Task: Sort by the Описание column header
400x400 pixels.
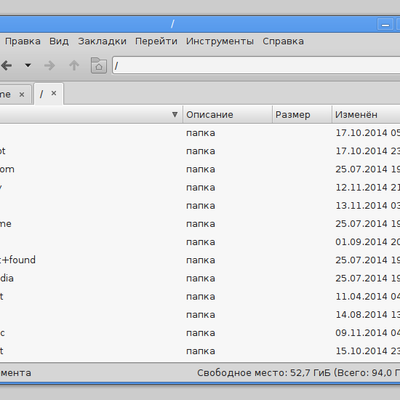Action: [227, 115]
